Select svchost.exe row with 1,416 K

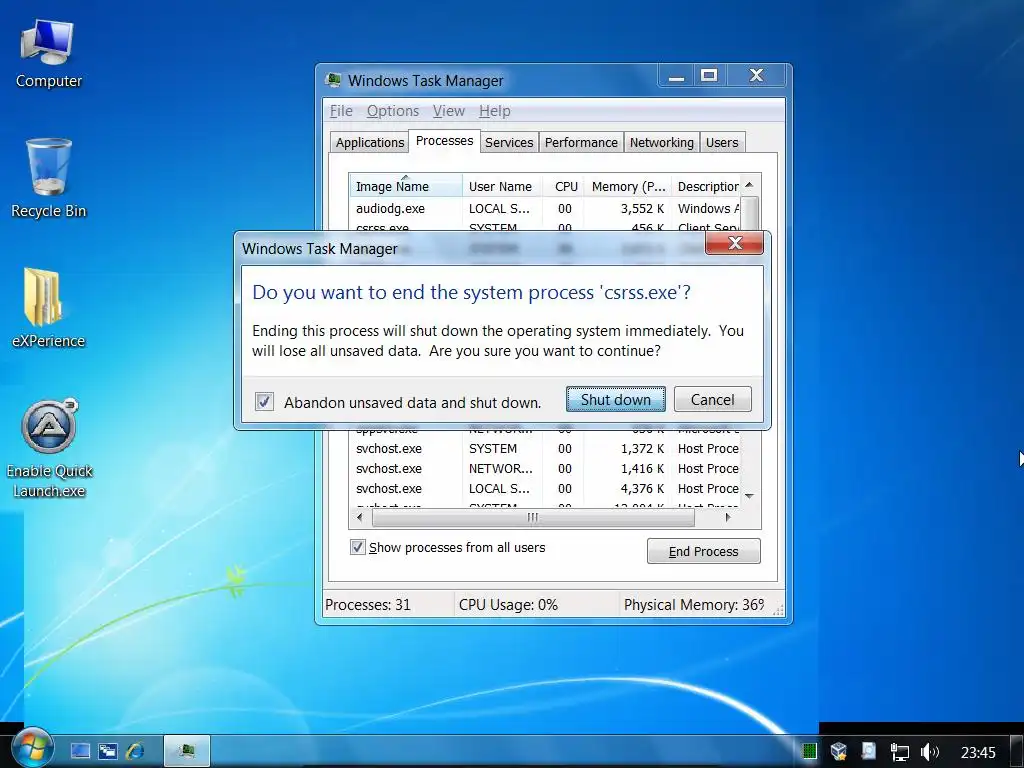545,468
